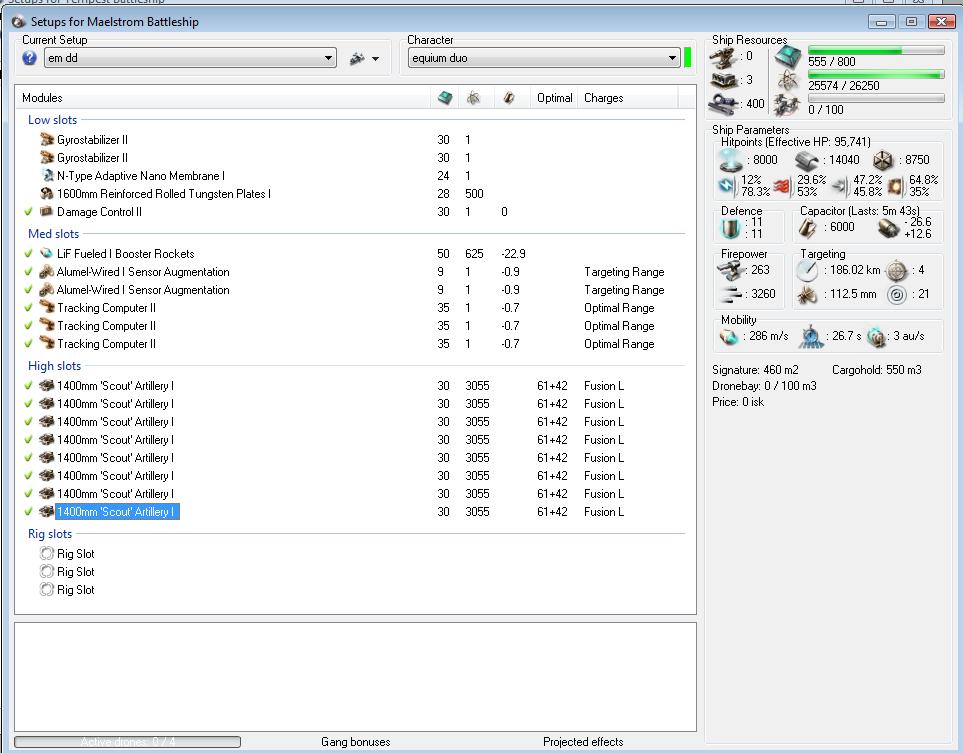Collapse the Low slots group
Viewport: 963px width, 753px height.
[x=52, y=120]
